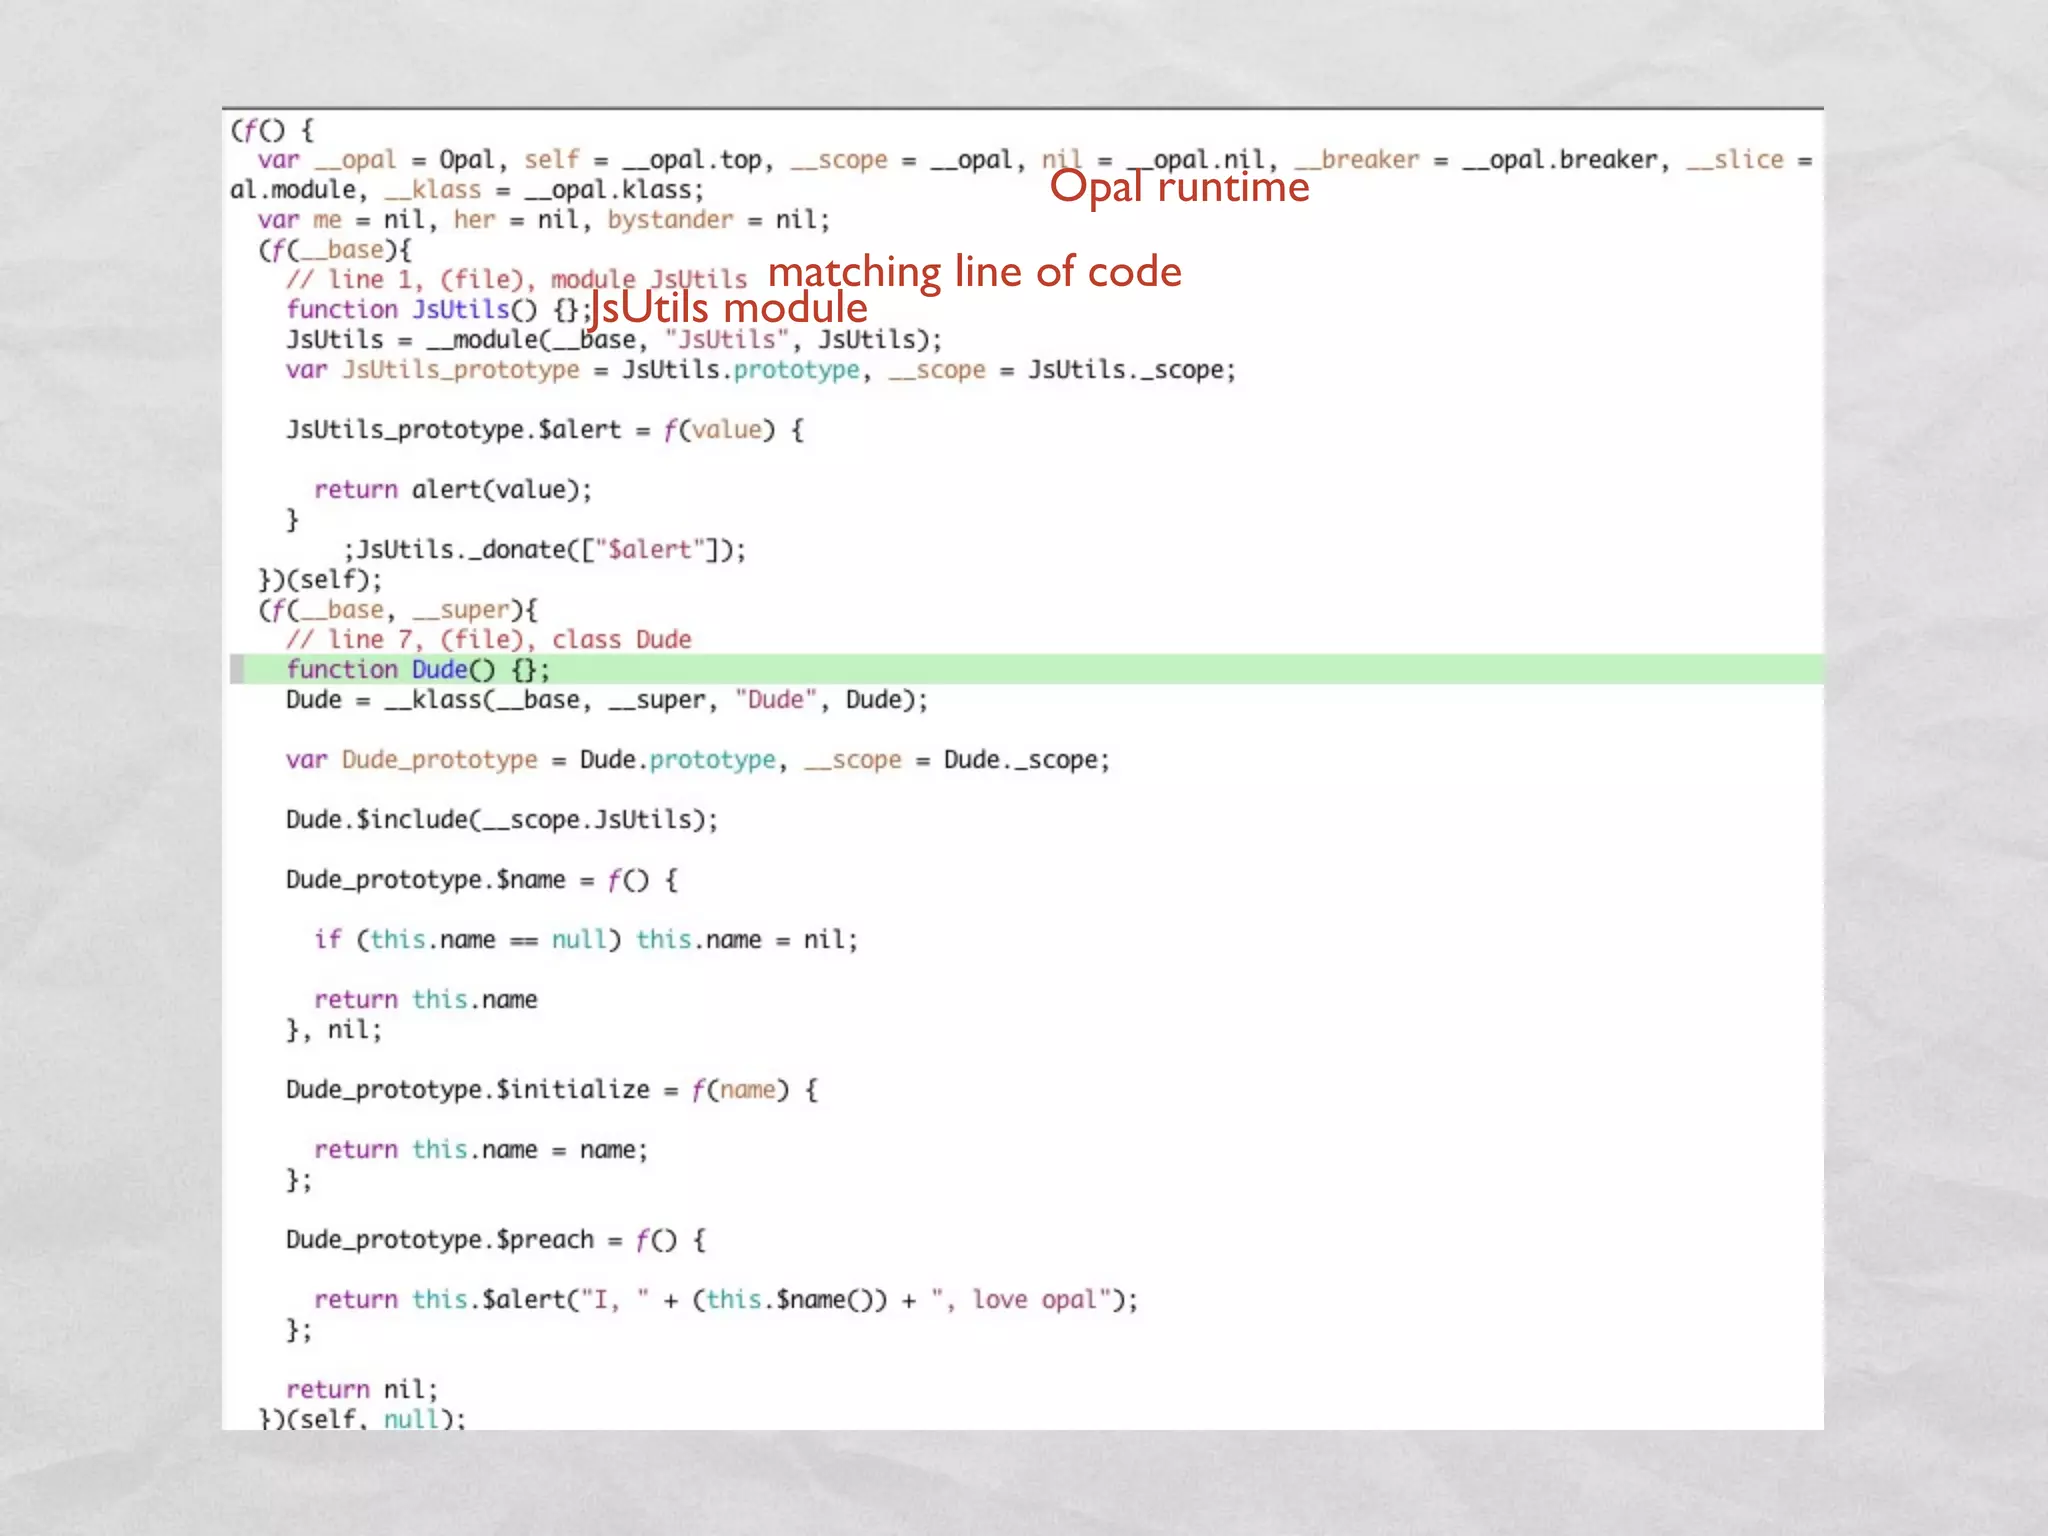Click the line 'Dude_prototype.$preach = f() {'

tap(496, 1239)
